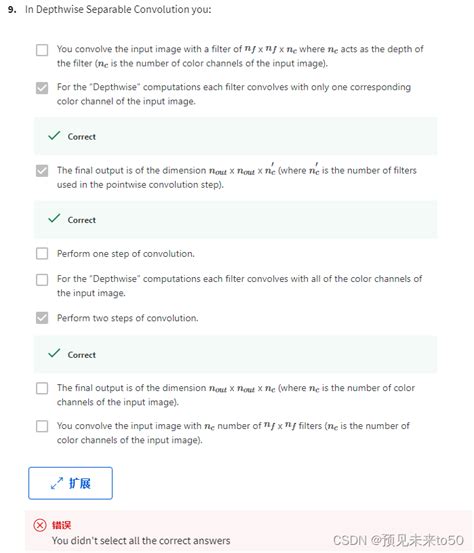
Task: Click the 扩展 expand button
Action: (71, 483)
